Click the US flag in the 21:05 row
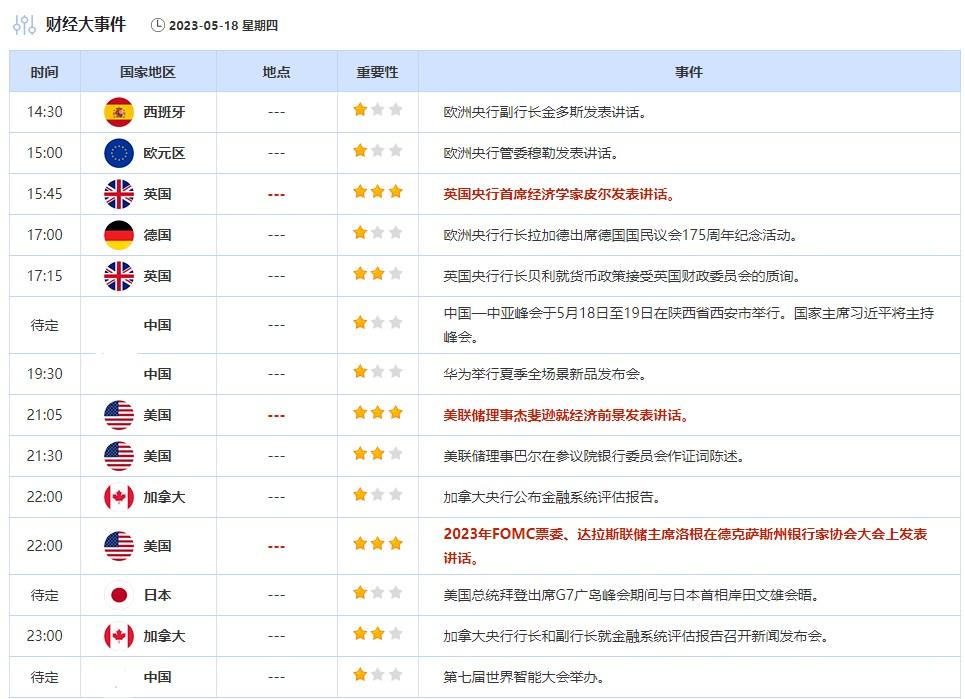The image size is (965, 699). pyautogui.click(x=119, y=415)
